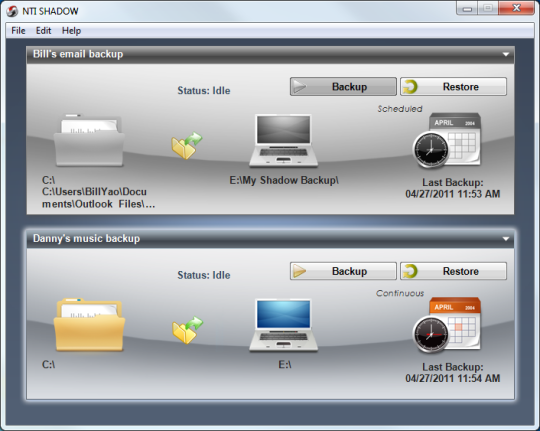Click Restore for Bill's email backup
Screen dimensions: 540x431
pyautogui.click(x=453, y=86)
